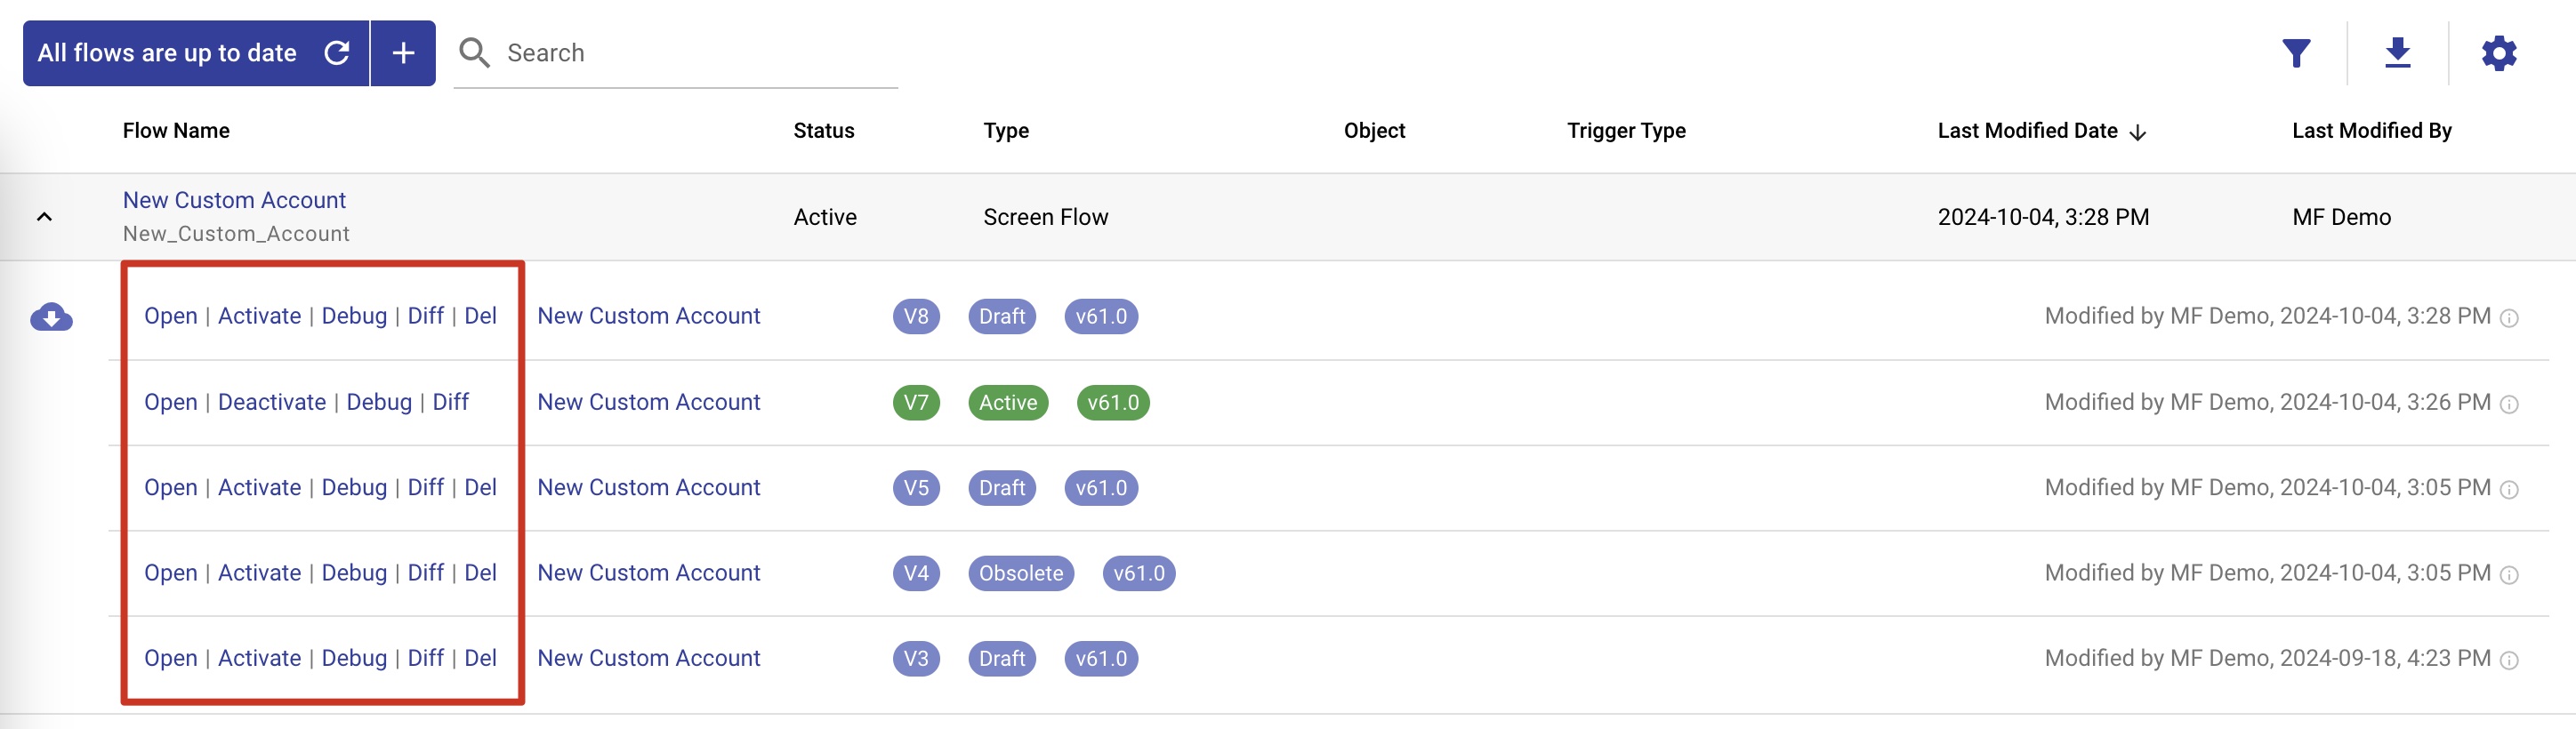
Task: Refresh flows with the reload icon
Action: pyautogui.click(x=337, y=53)
